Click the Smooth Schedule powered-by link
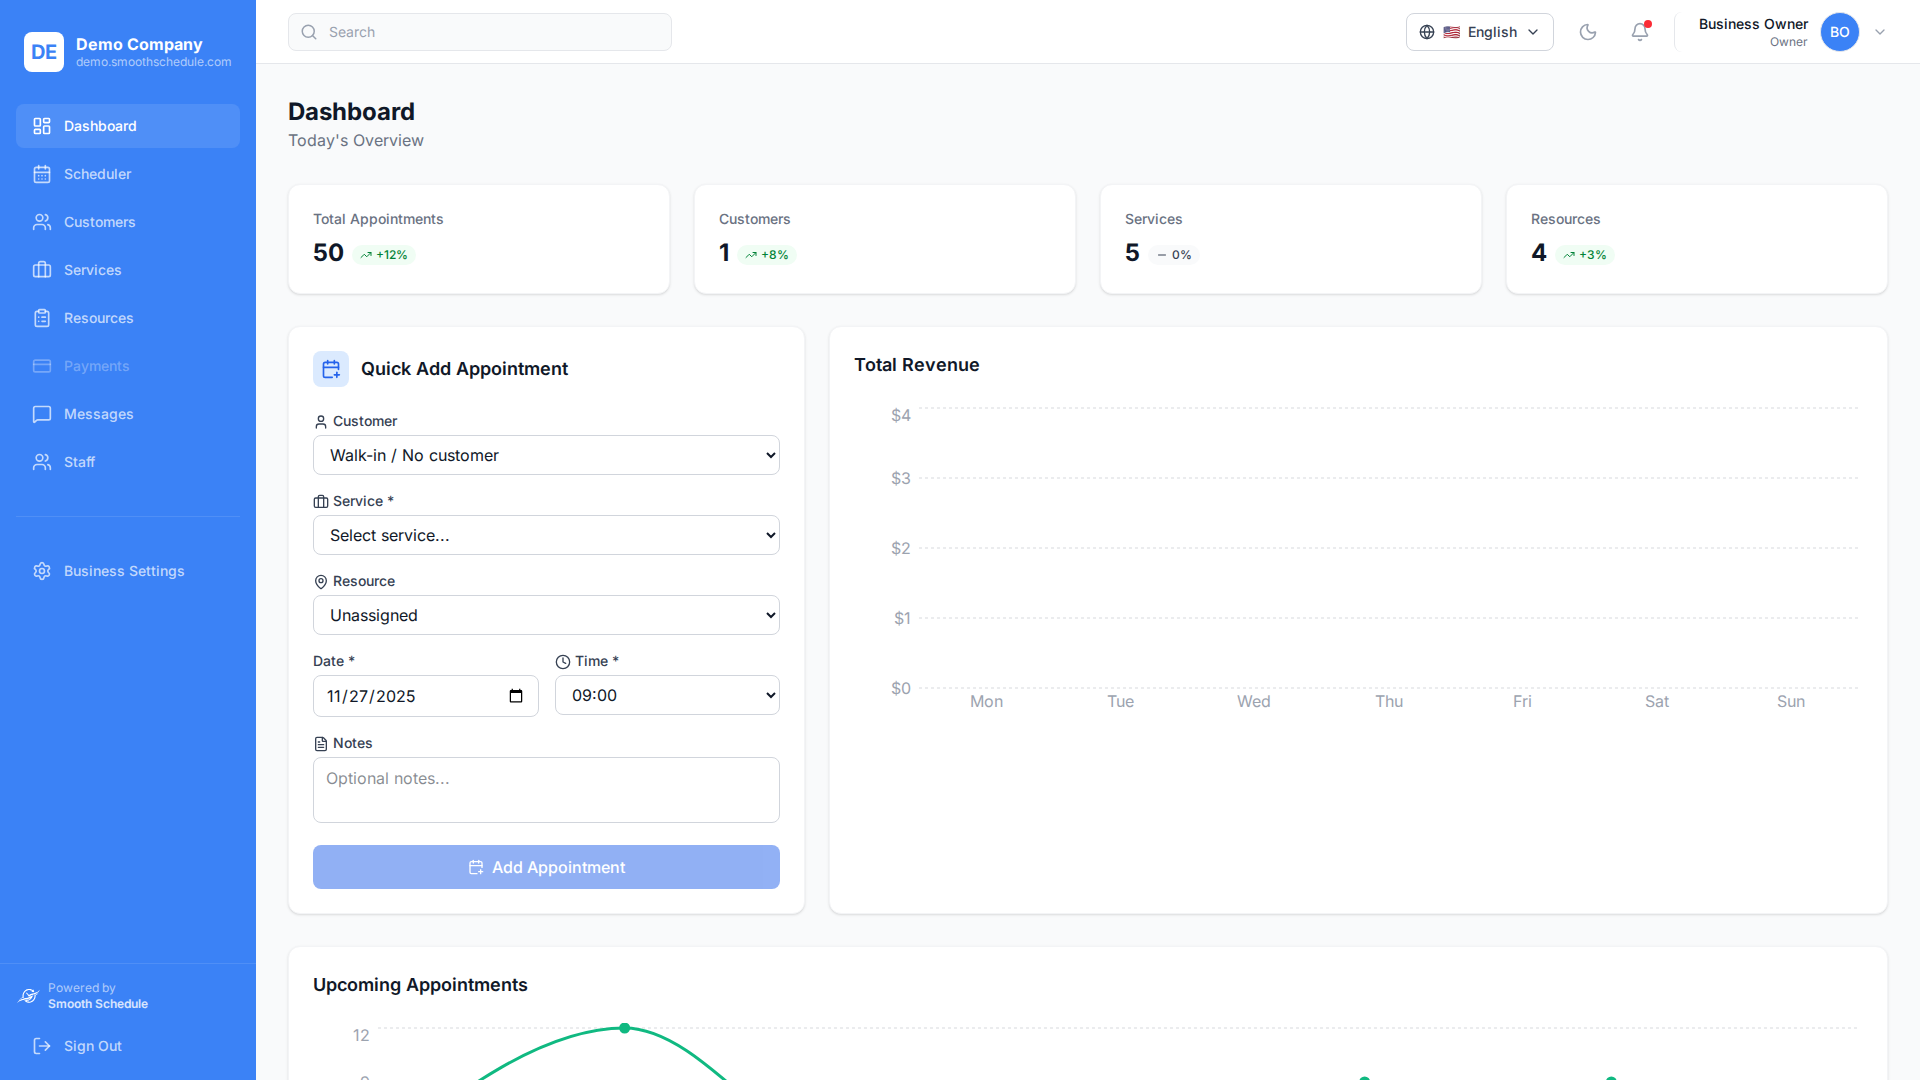The width and height of the screenshot is (1920, 1080). click(97, 1004)
